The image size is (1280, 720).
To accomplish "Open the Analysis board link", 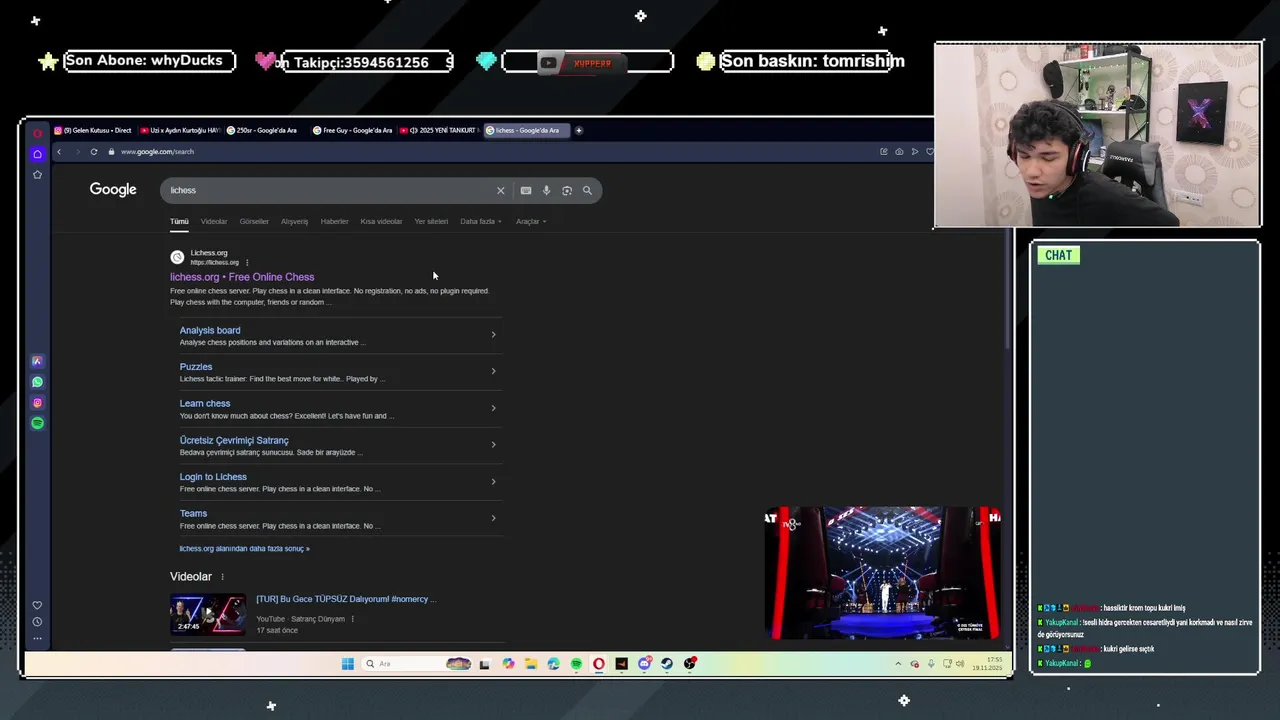I will pos(210,330).
